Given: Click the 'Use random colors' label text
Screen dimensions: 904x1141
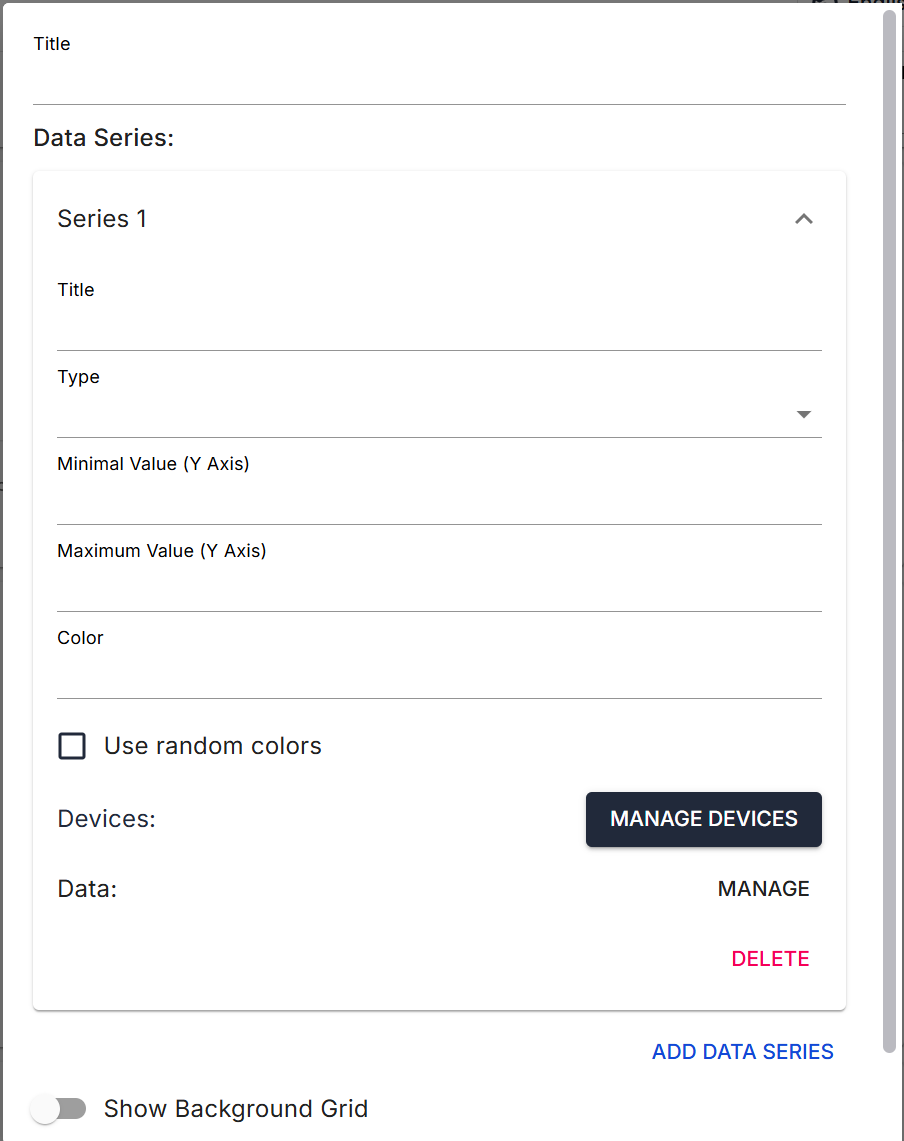Looking at the screenshot, I should point(213,746).
